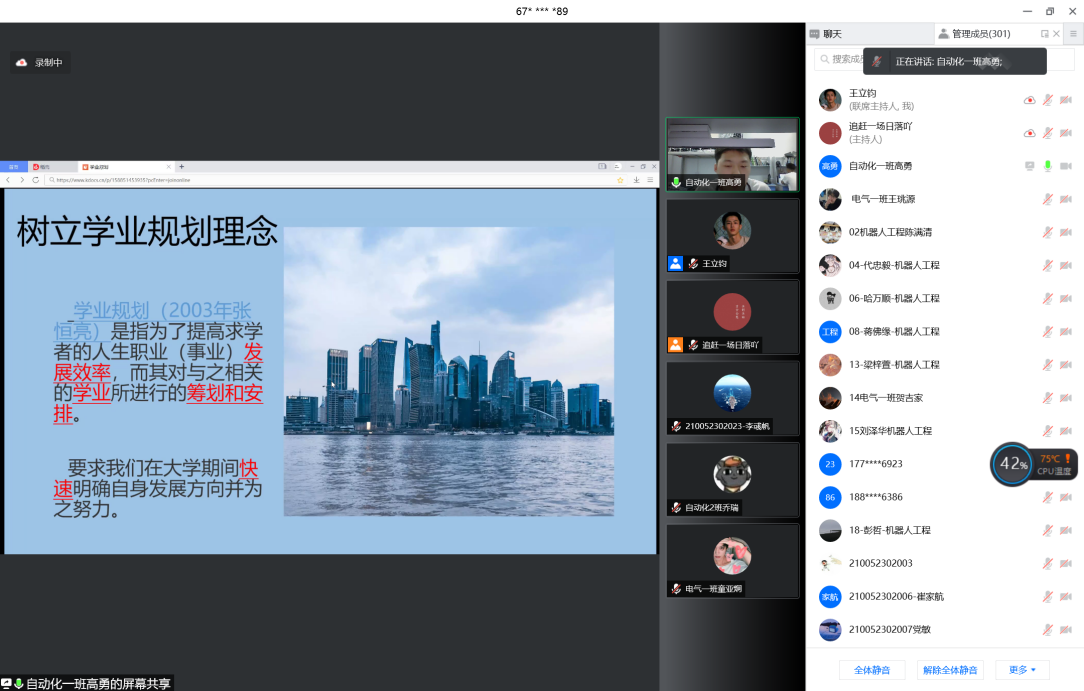Click the screen-share icon beside 自动化一班高勇

(1030, 166)
